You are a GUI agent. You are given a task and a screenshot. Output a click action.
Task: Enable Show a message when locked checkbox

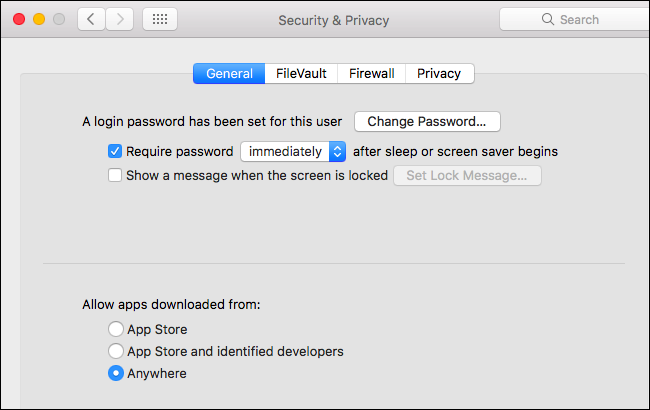click(x=115, y=176)
